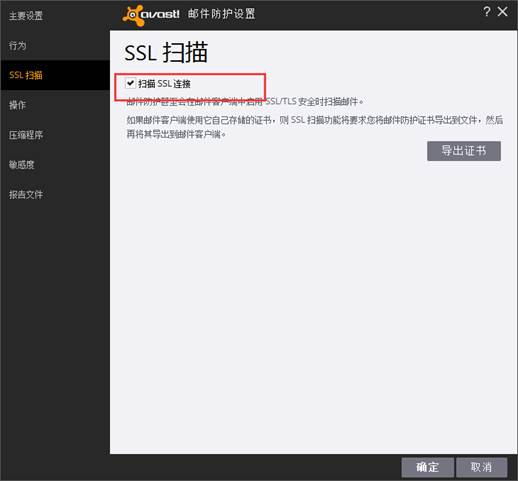Click the 邮件防护设置 title text
518x481 pixels.
pos(221,14)
